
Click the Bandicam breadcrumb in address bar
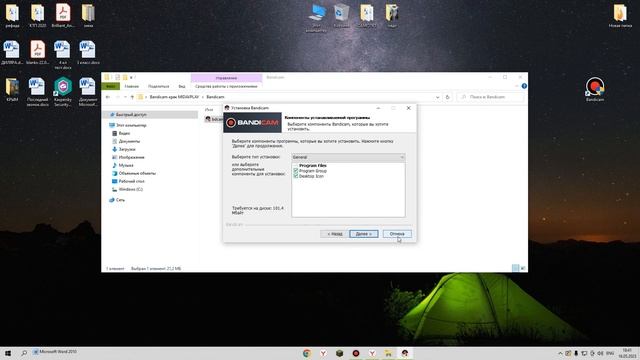pos(215,97)
